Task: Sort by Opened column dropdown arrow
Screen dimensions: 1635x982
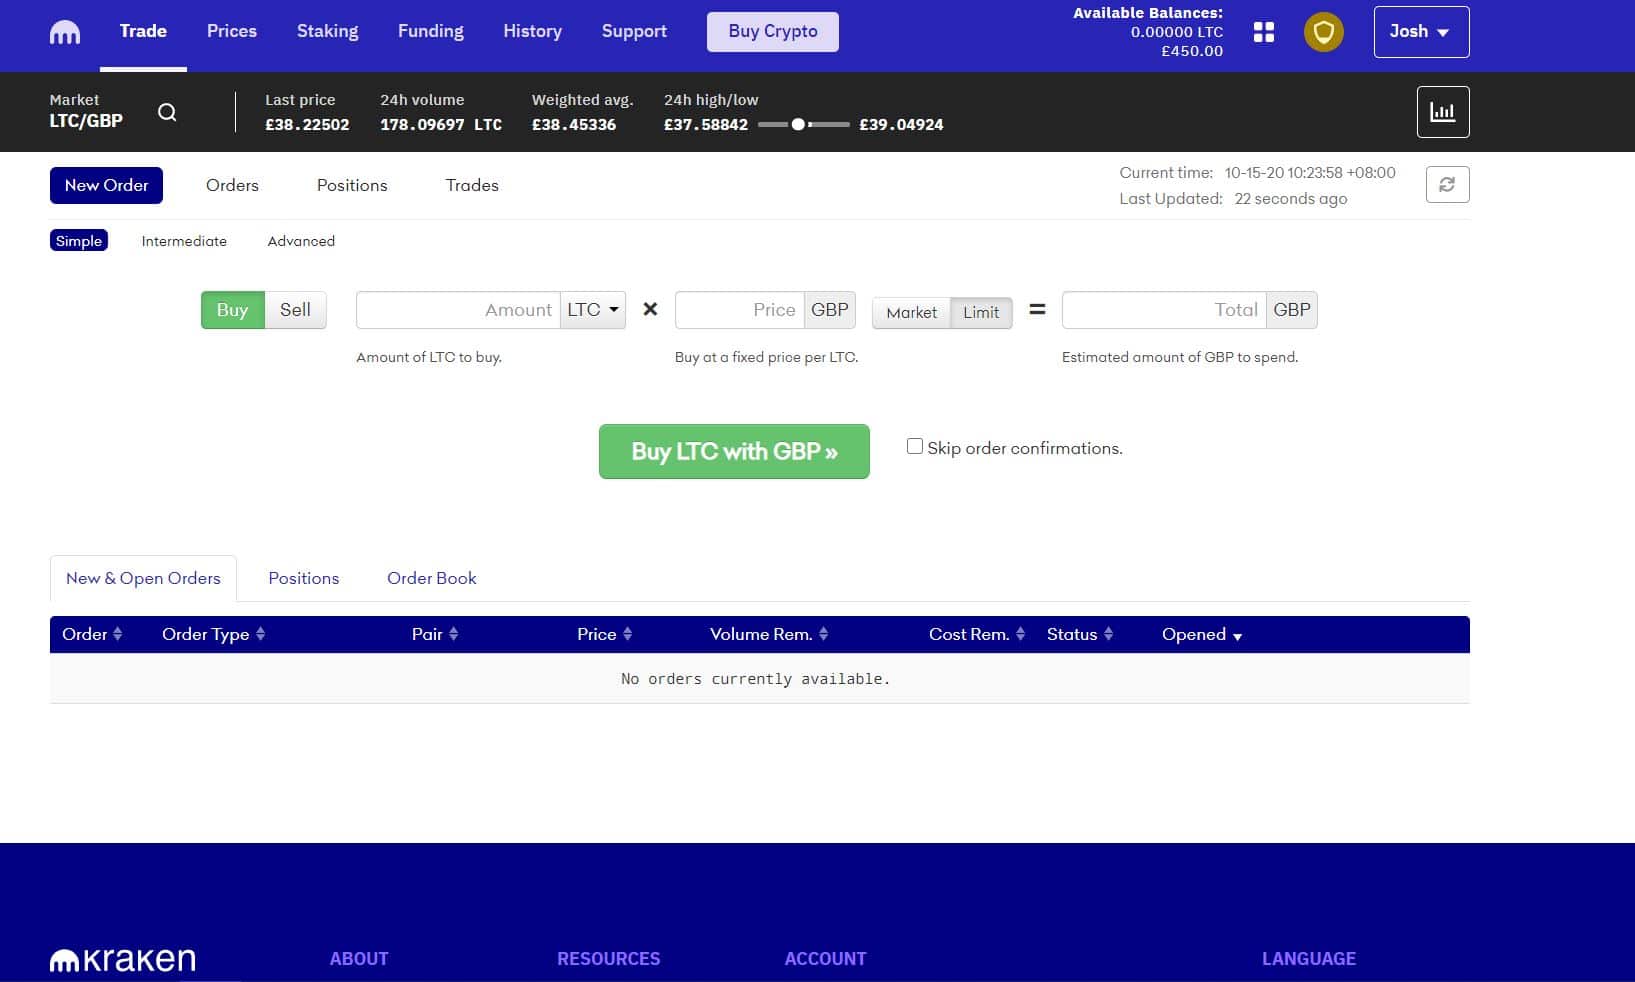Action: coord(1238,636)
